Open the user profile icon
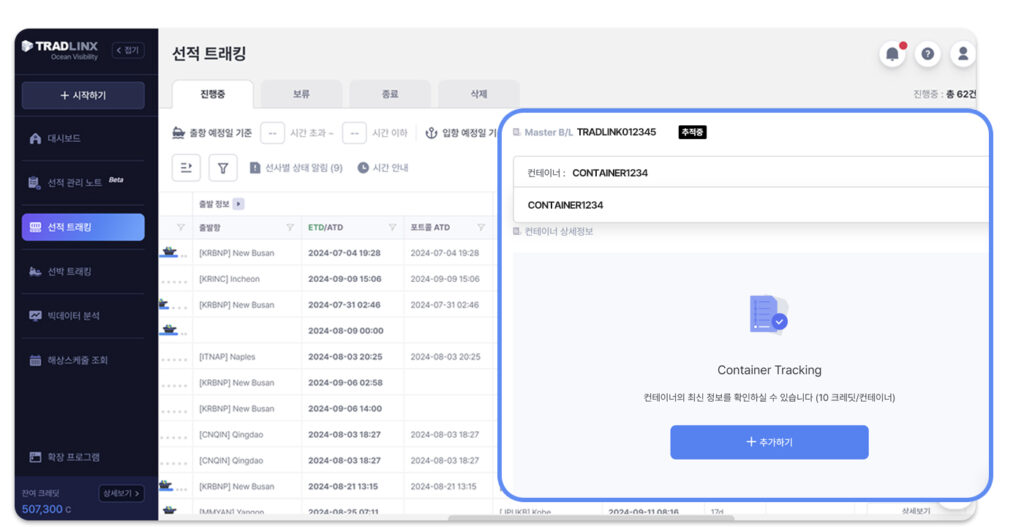1024x527 pixels. coord(963,54)
